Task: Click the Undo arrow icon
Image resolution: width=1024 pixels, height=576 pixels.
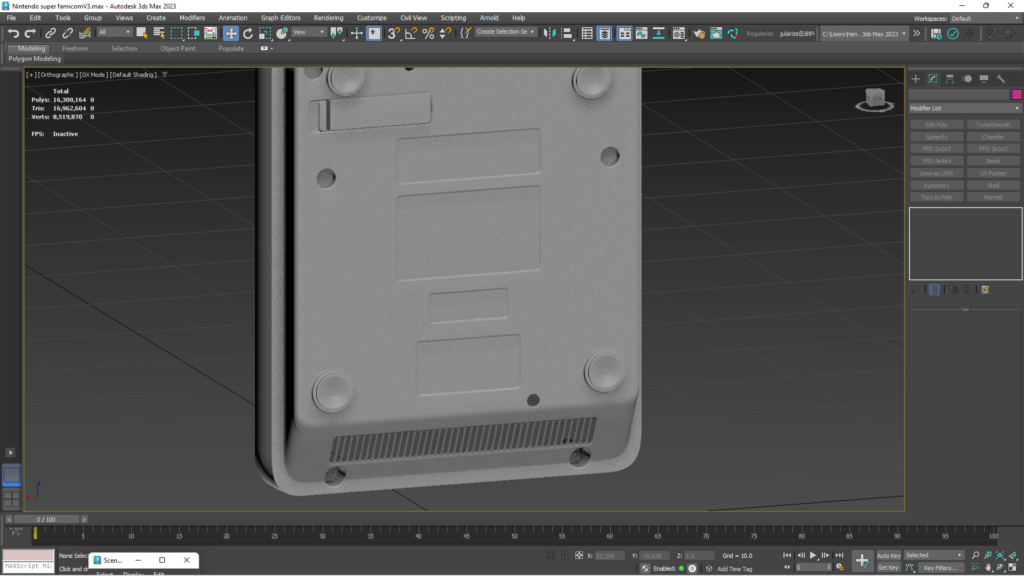Action: pyautogui.click(x=13, y=33)
